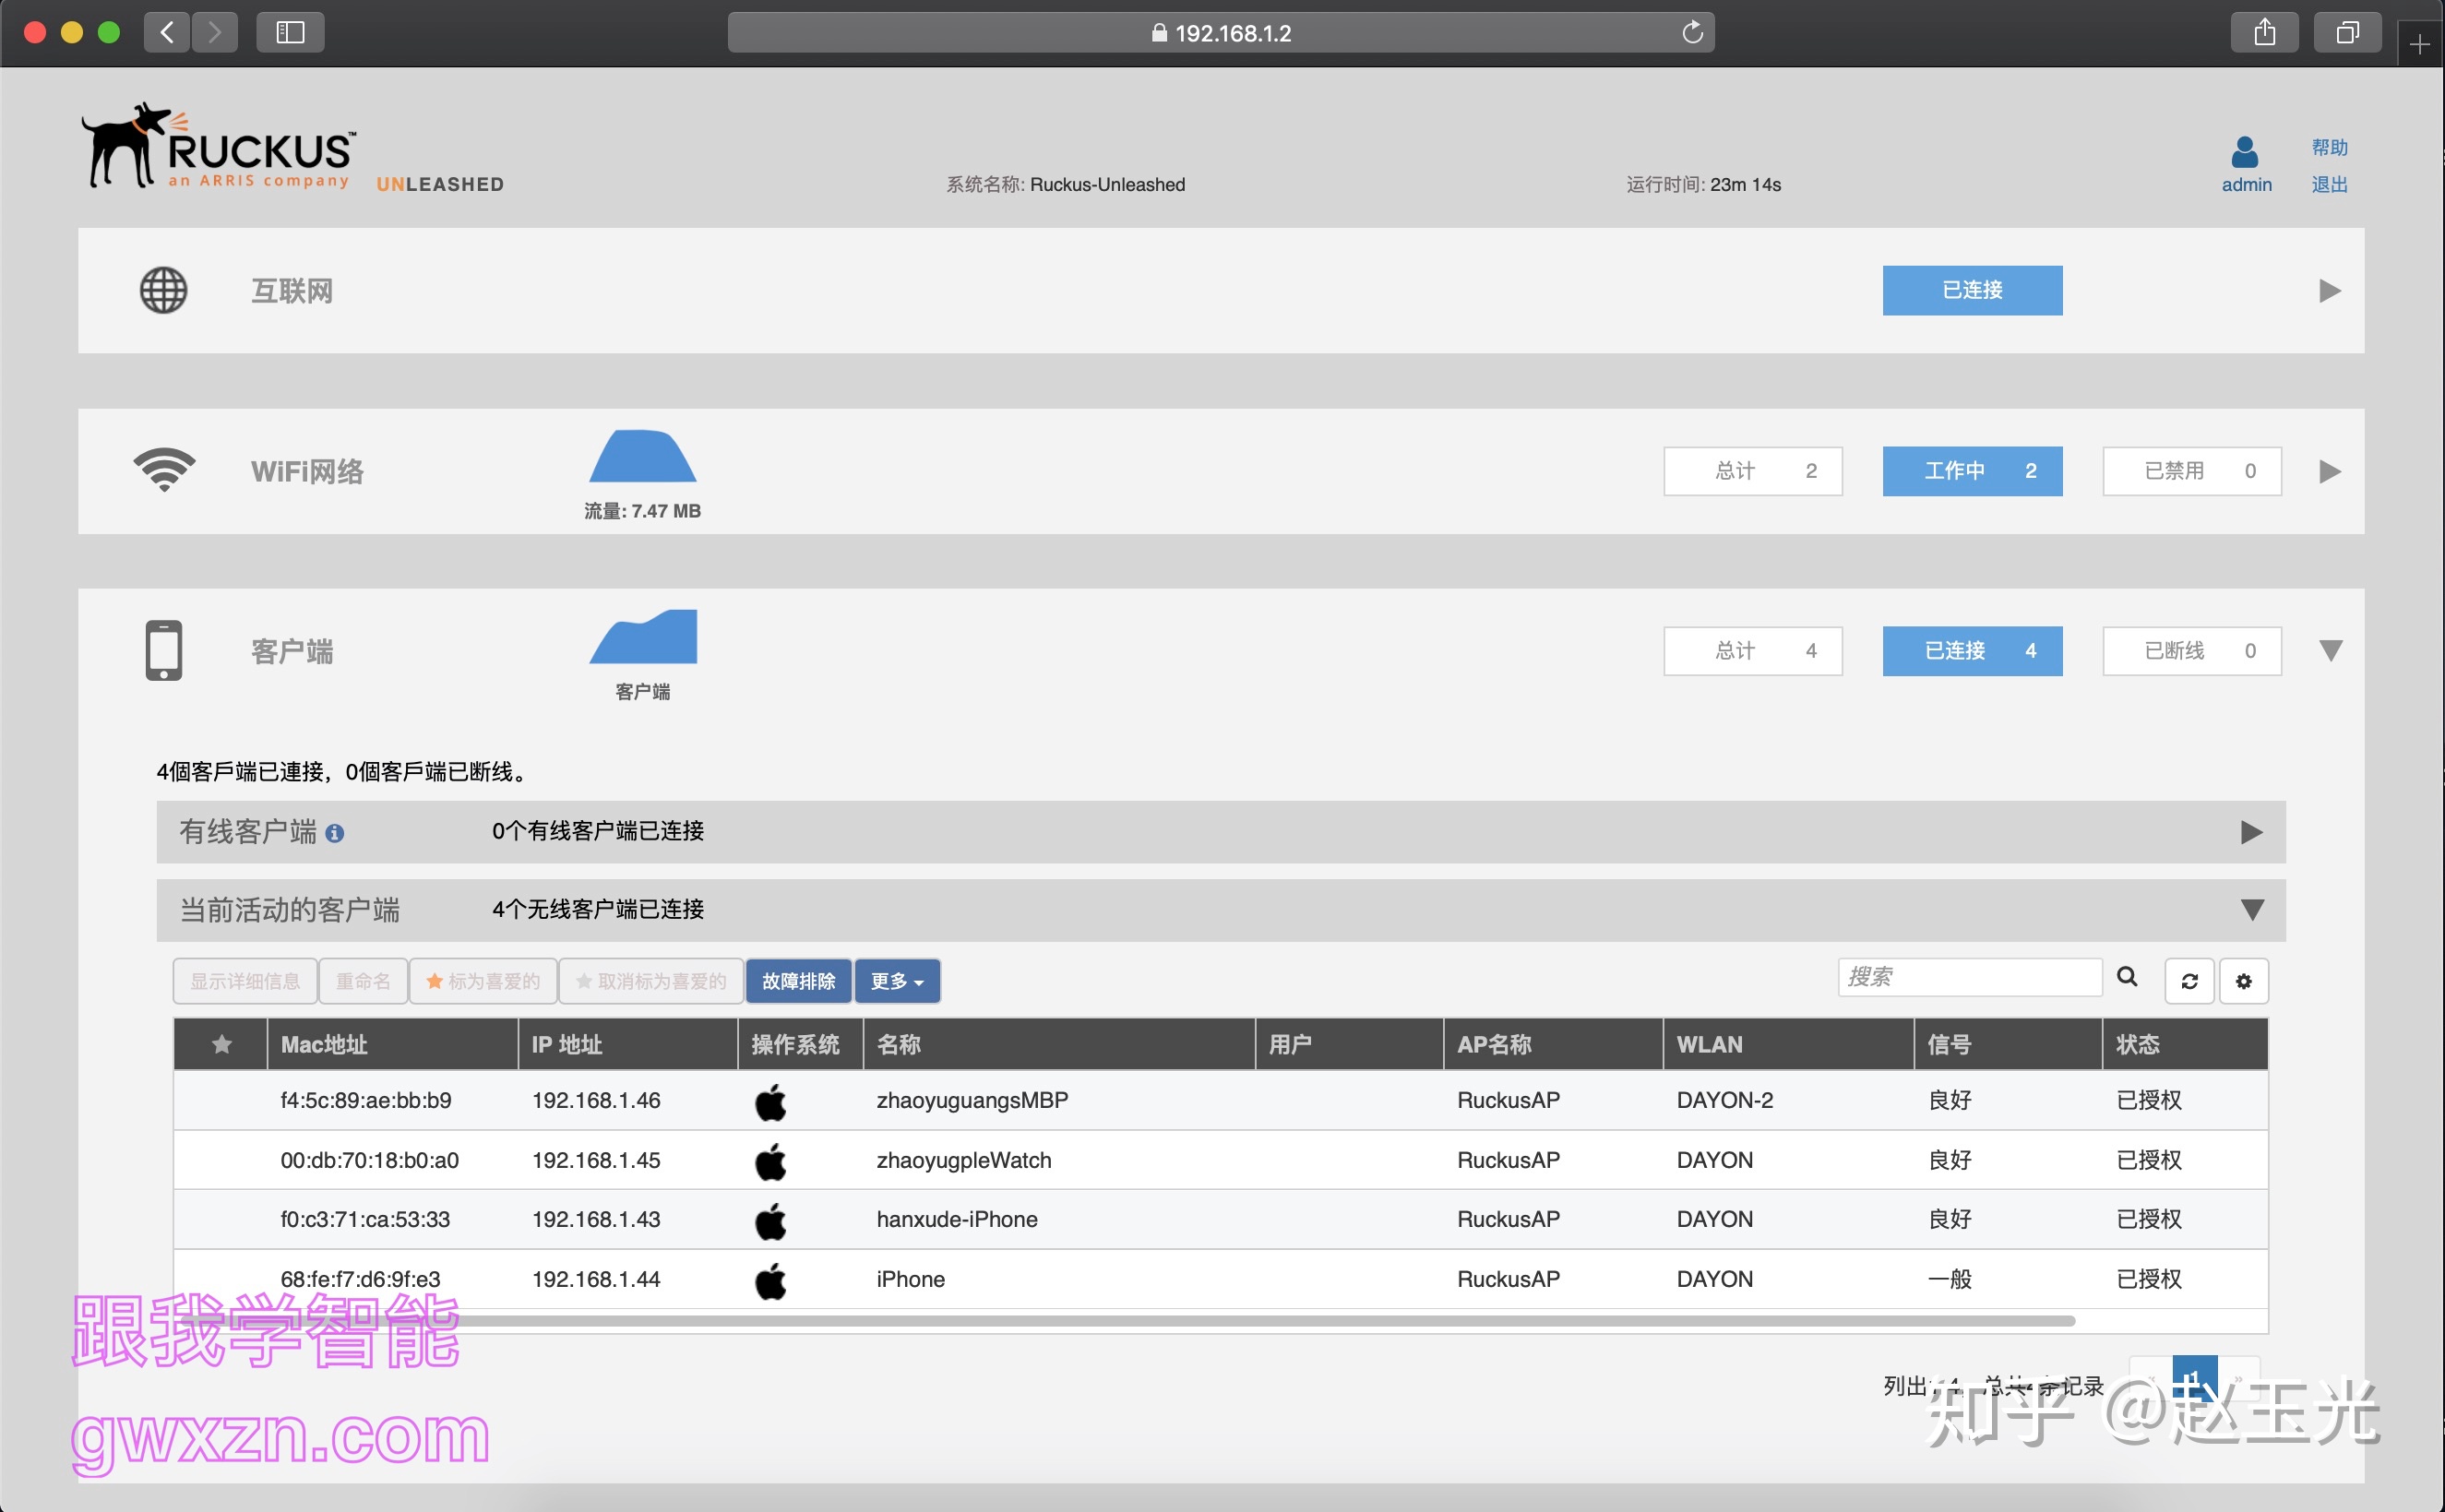Image resolution: width=2445 pixels, height=1512 pixels.
Task: Open the 更多 dropdown menu
Action: click(x=896, y=981)
